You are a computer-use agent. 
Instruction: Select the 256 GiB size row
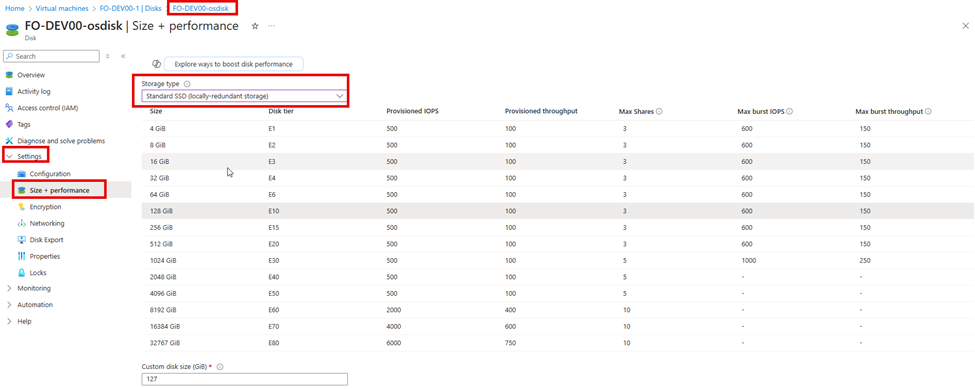click(x=558, y=227)
